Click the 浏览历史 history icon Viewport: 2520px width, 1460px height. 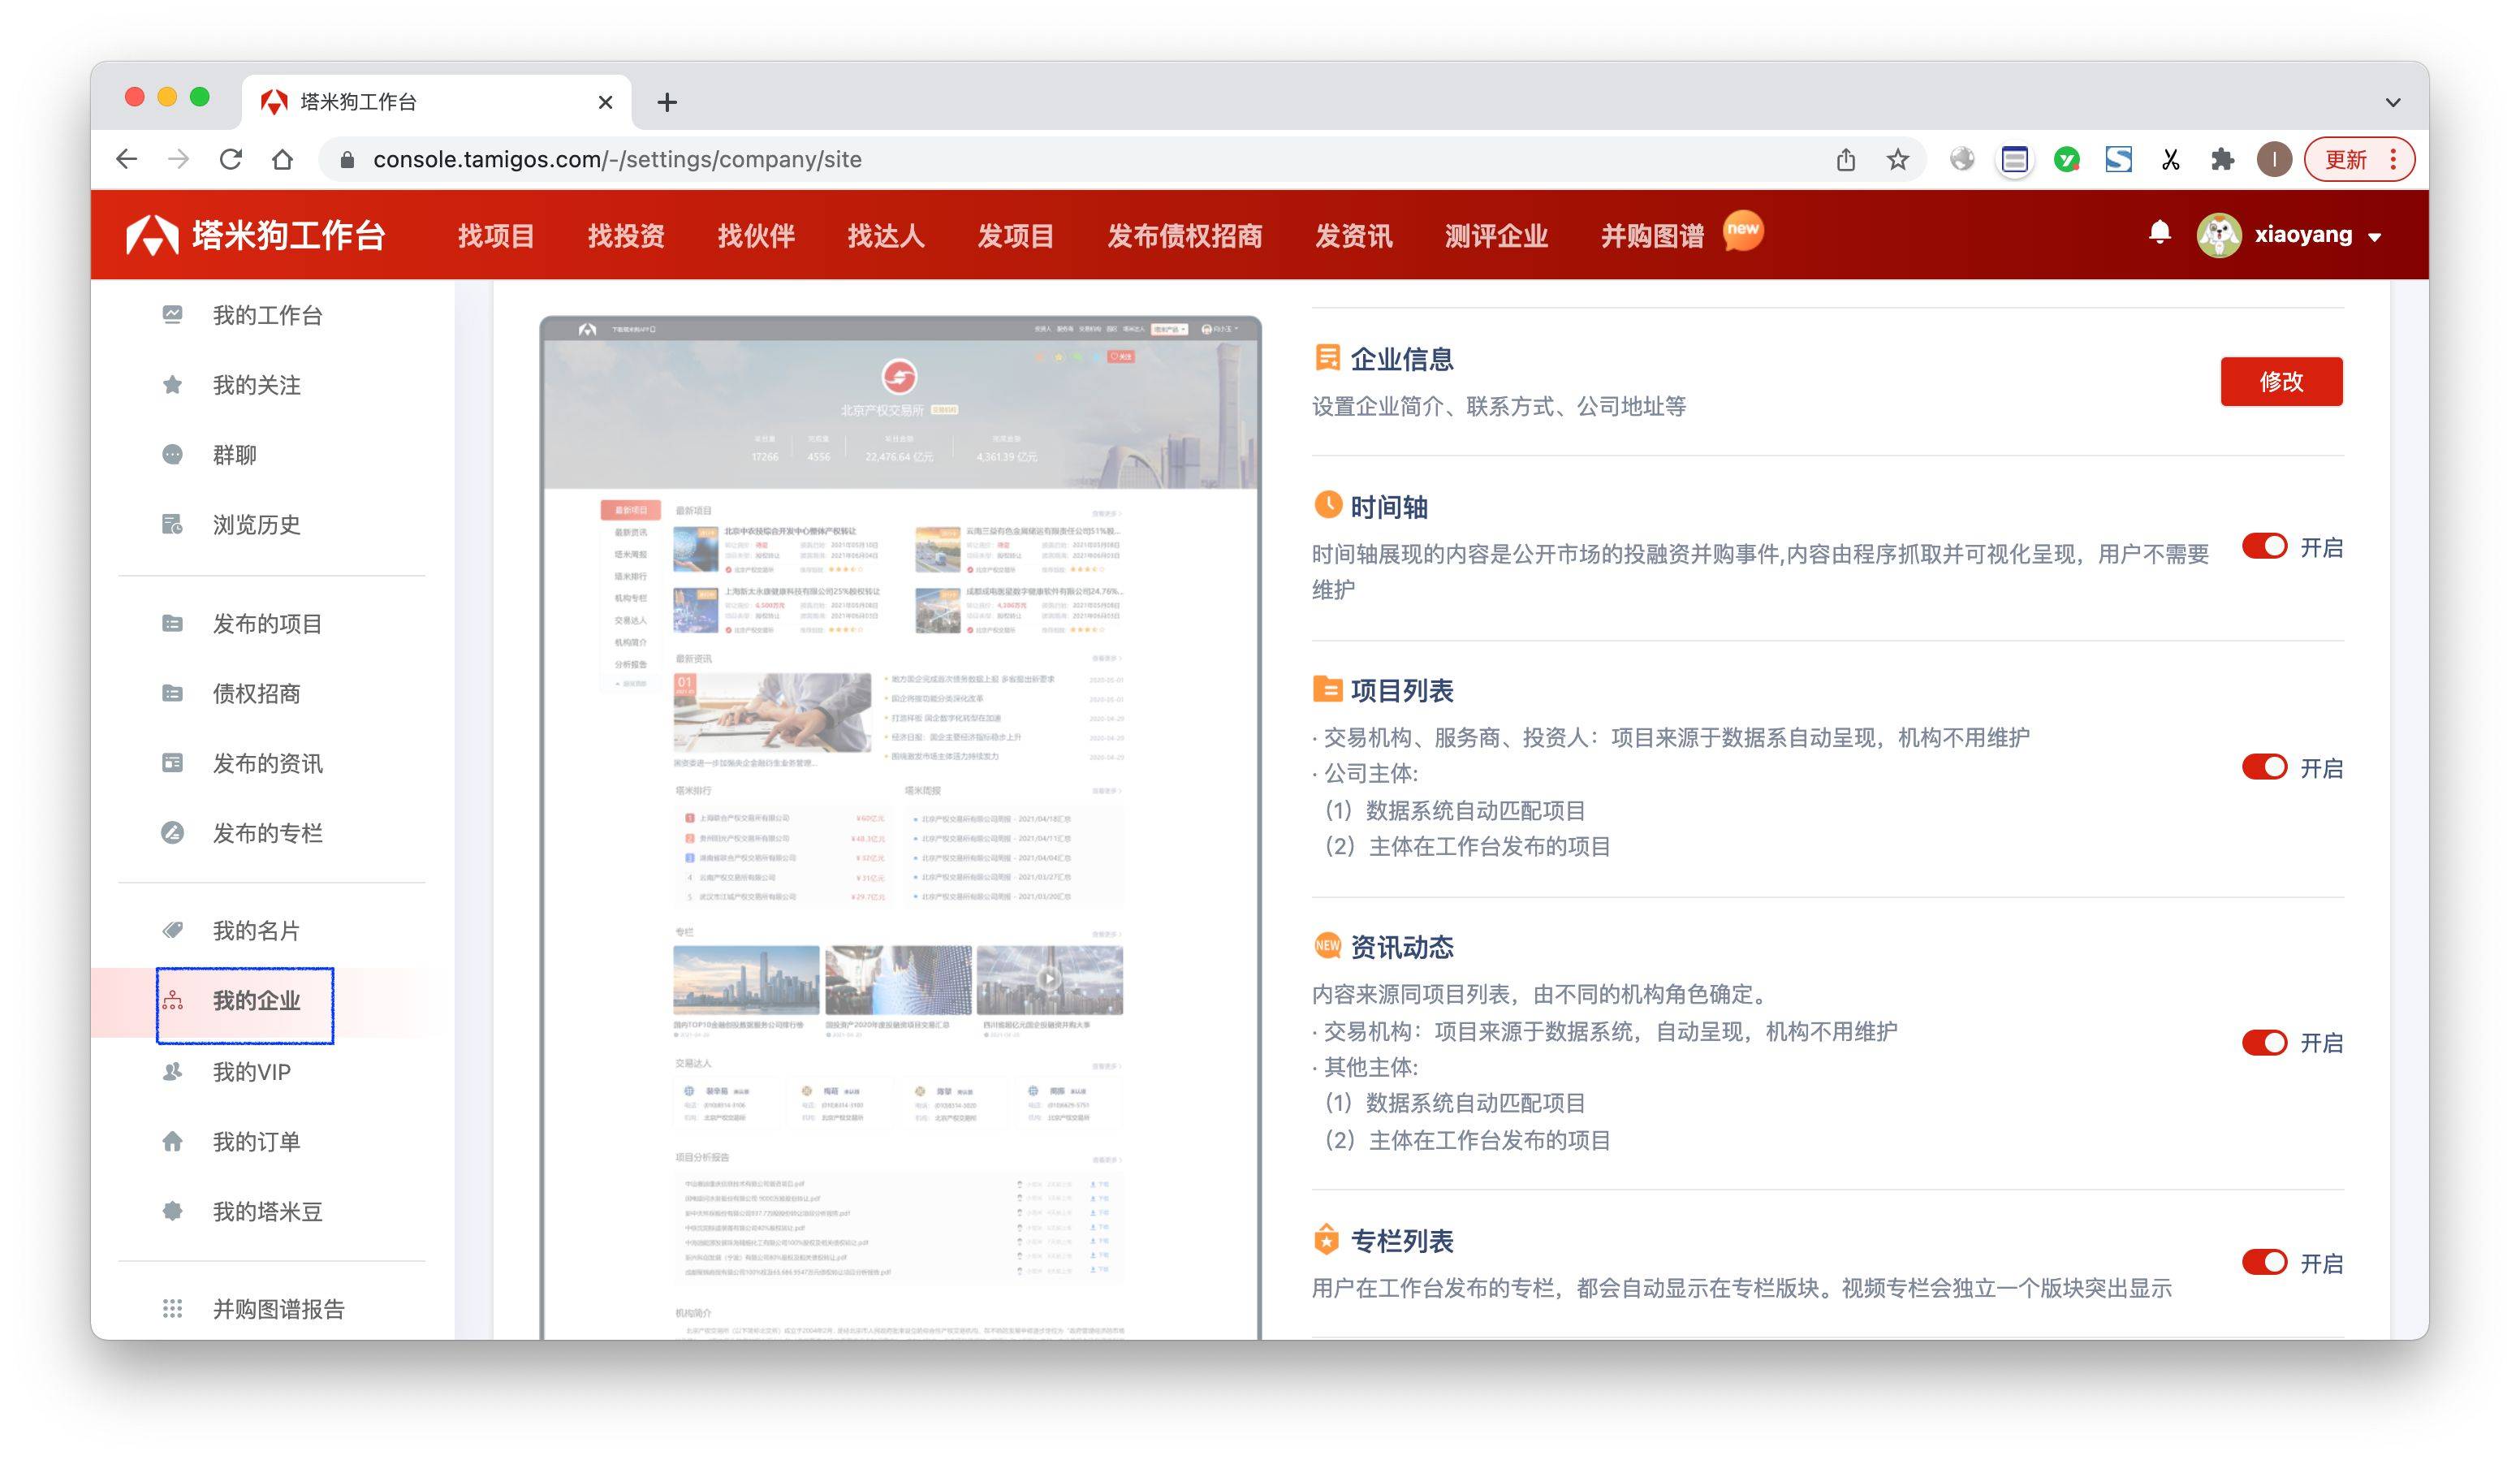click(173, 524)
